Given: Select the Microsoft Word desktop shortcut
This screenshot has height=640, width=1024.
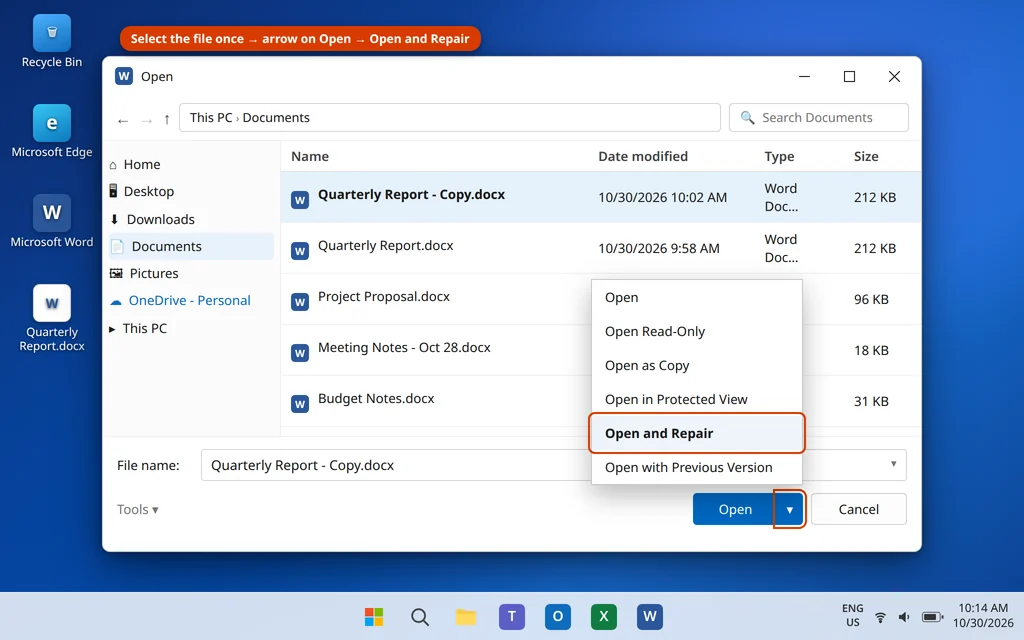Looking at the screenshot, I should click(x=52, y=221).
